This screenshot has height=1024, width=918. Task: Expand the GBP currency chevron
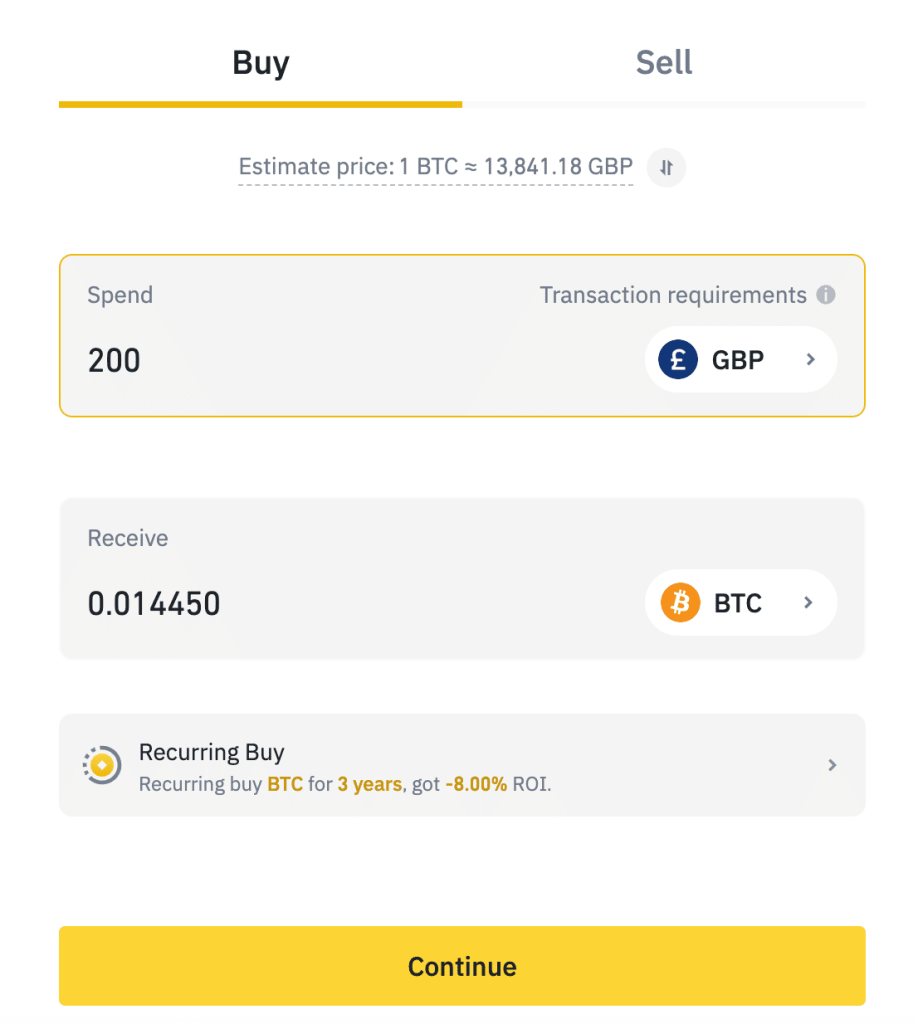(811, 359)
